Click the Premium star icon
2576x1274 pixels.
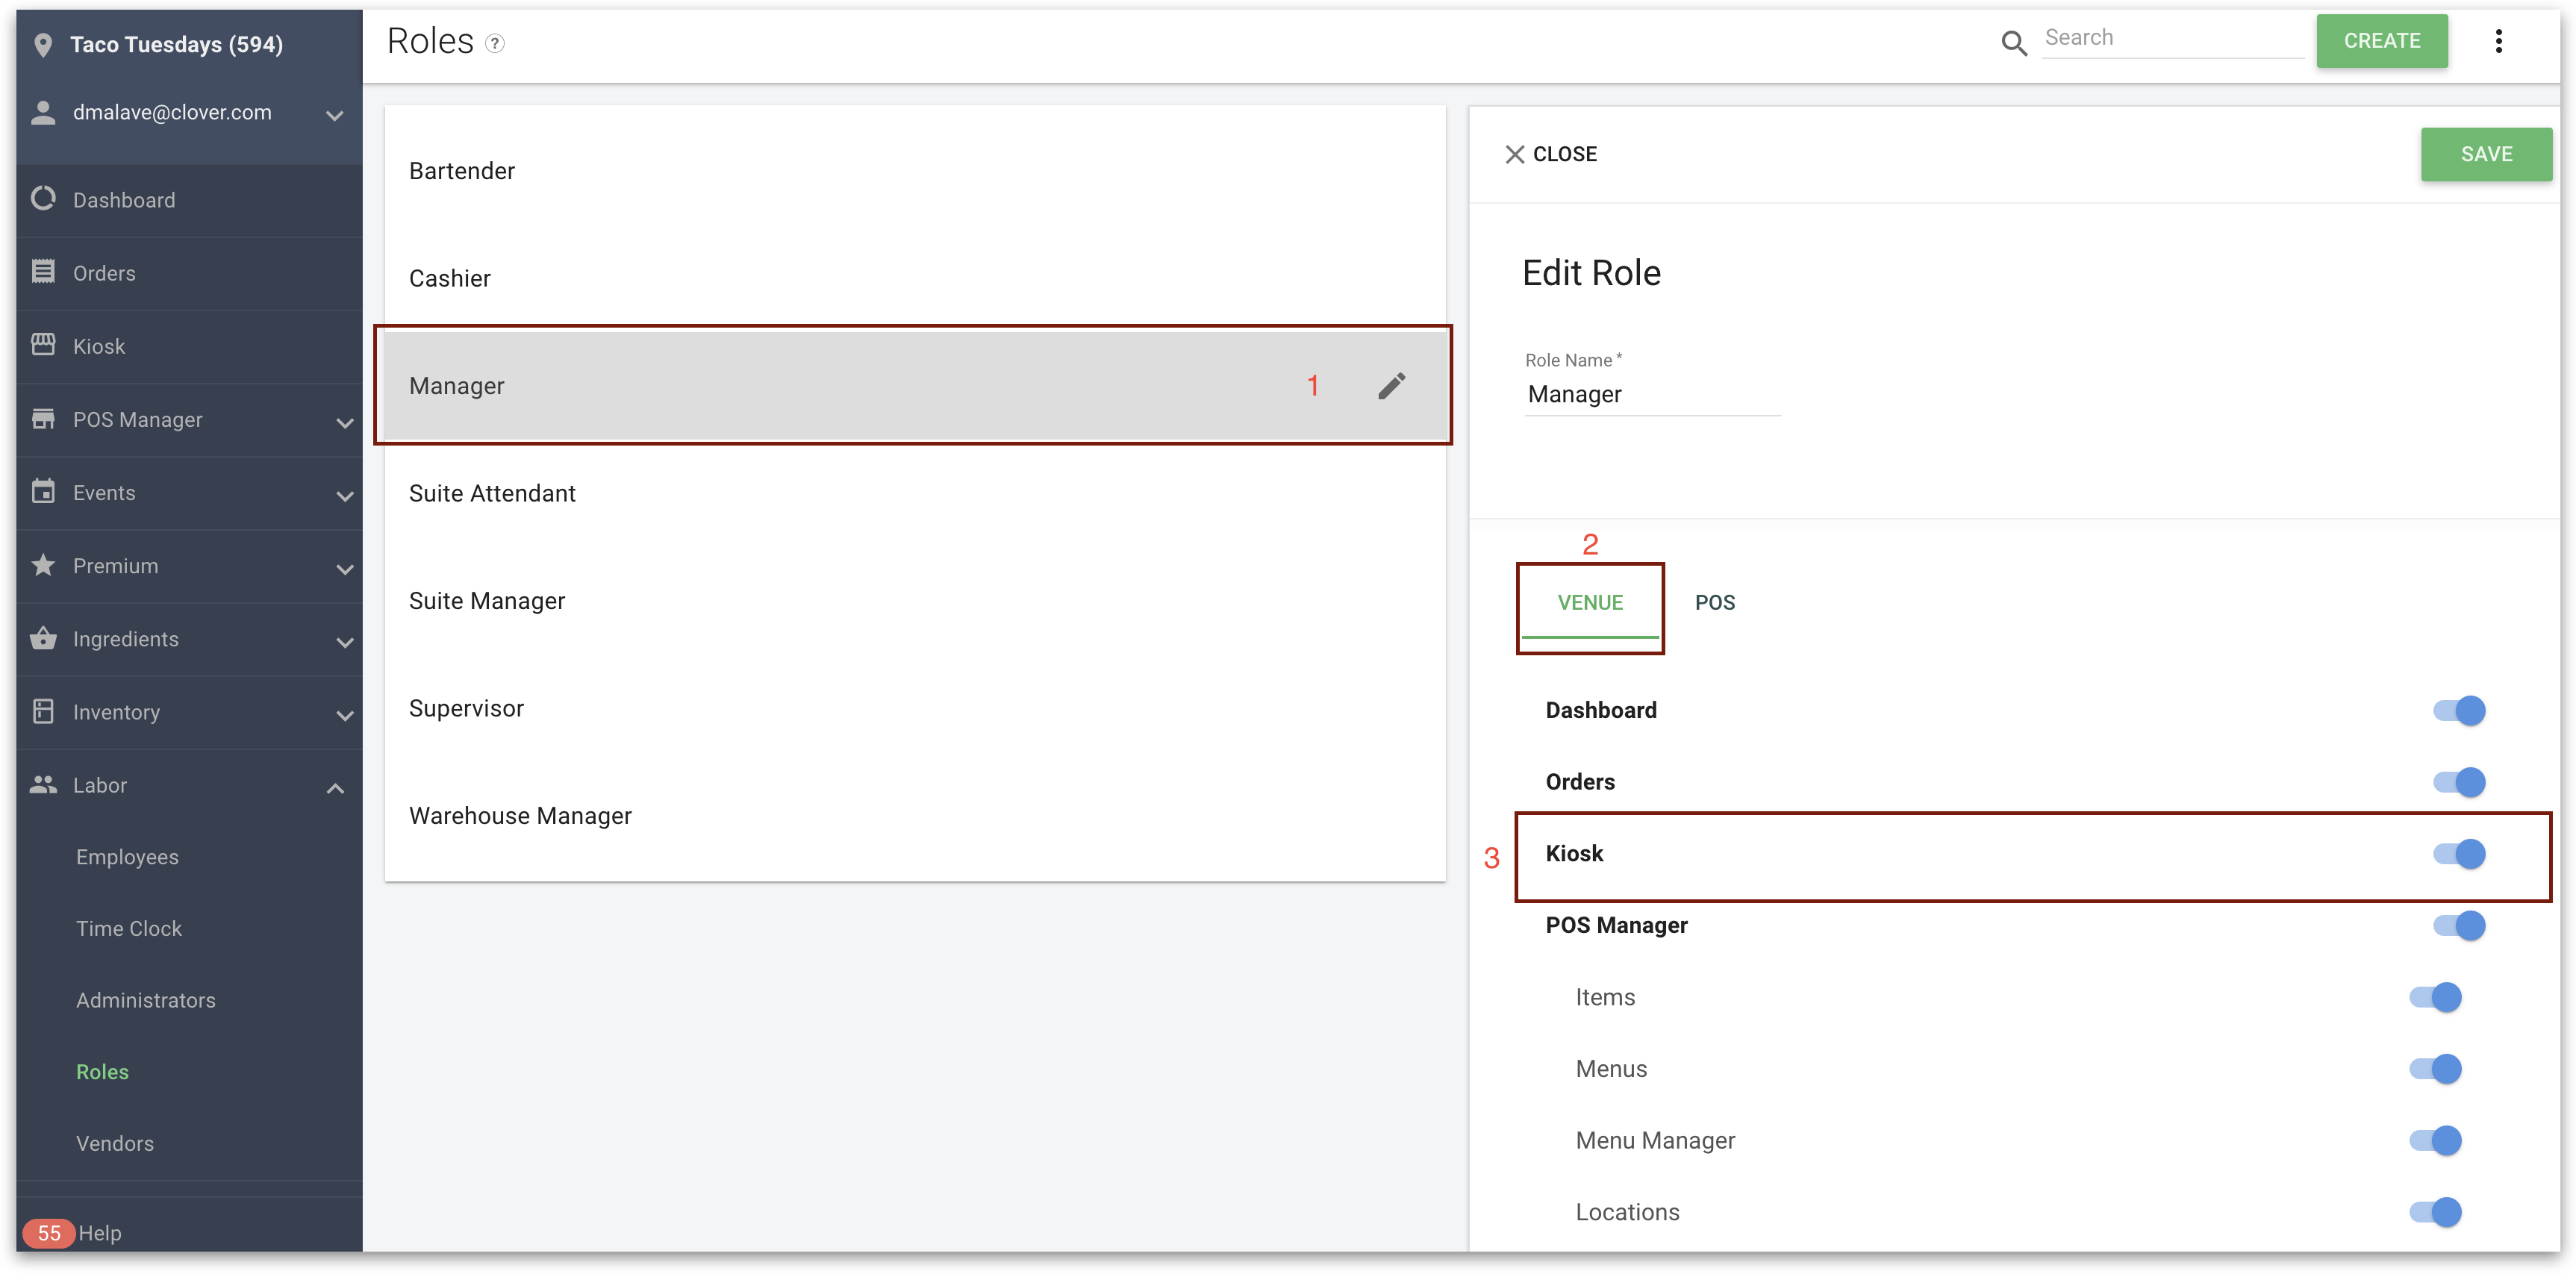coord(43,564)
